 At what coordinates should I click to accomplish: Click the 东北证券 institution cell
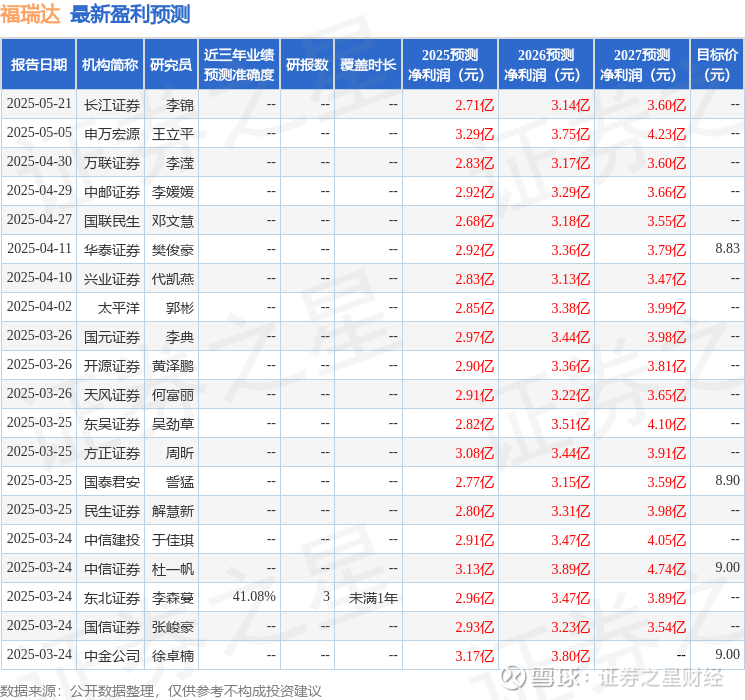[x=112, y=598]
